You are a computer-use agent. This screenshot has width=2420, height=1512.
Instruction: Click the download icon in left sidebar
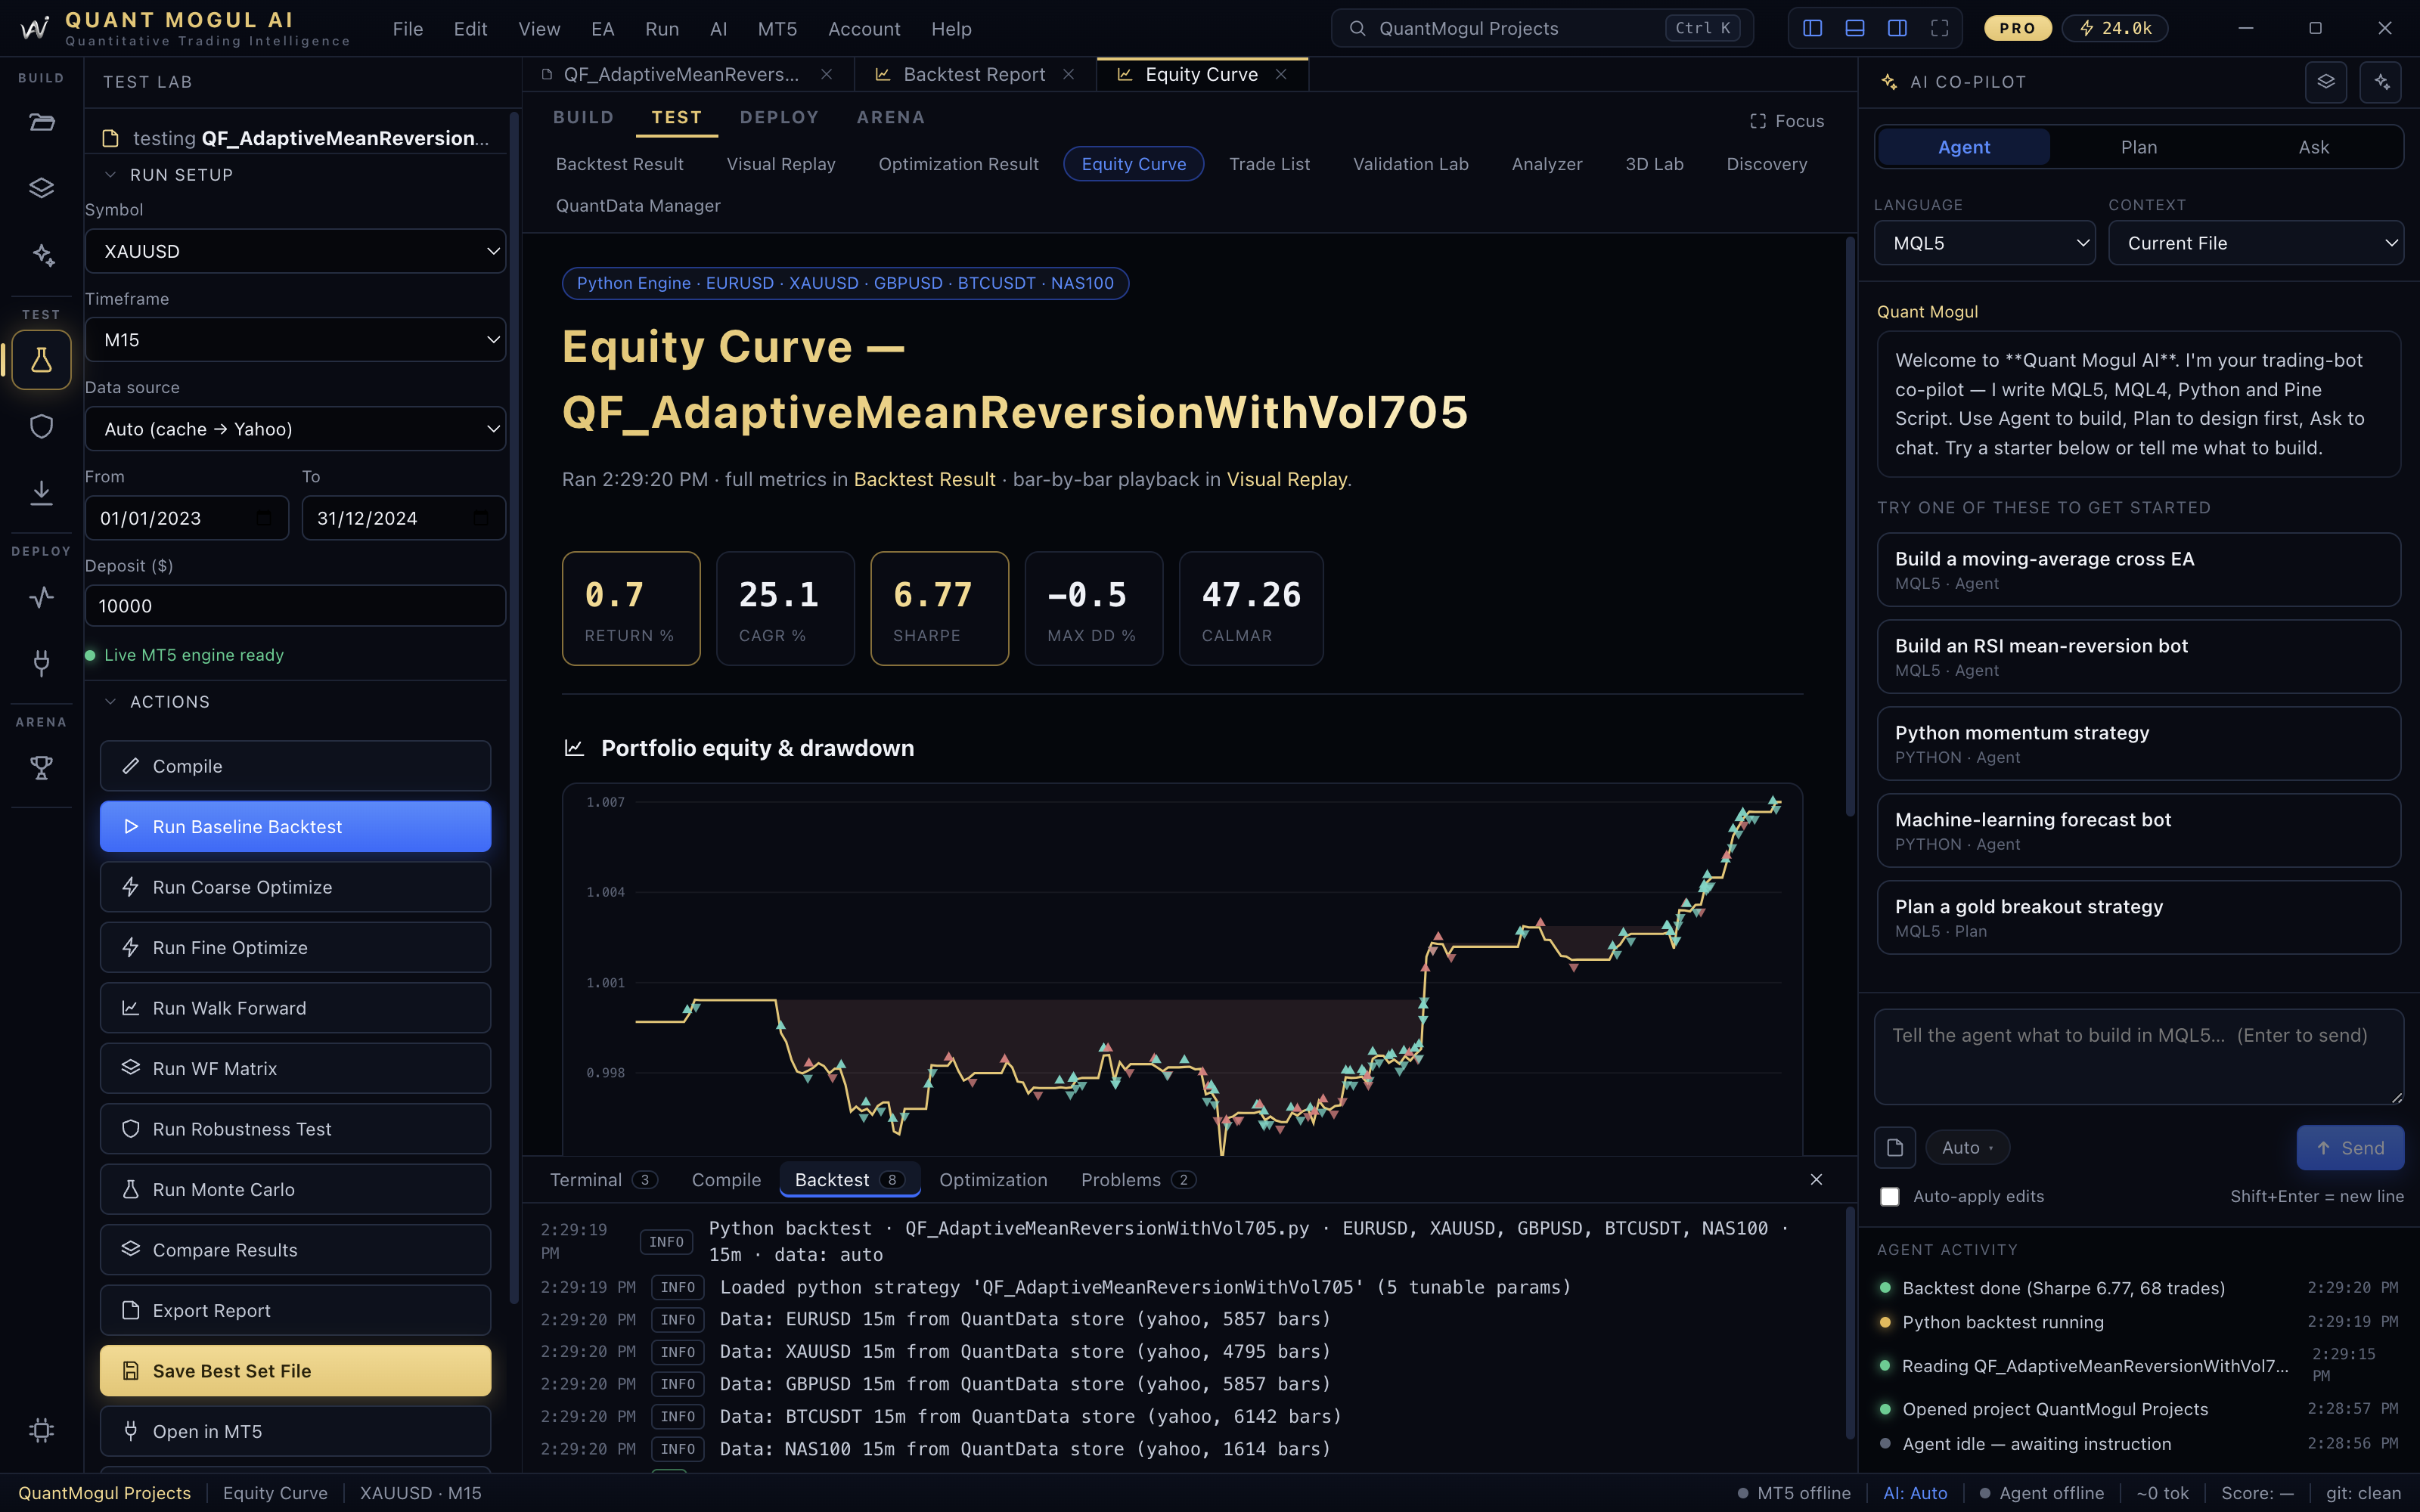[41, 492]
